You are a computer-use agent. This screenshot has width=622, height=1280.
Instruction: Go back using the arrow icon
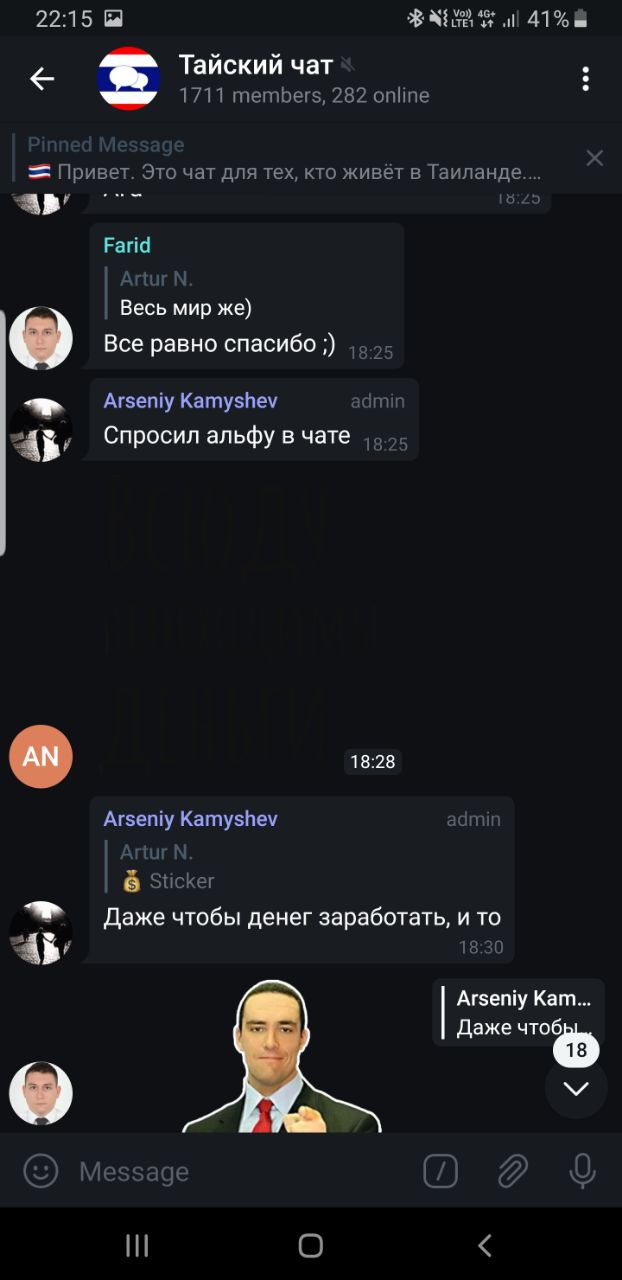[41, 79]
